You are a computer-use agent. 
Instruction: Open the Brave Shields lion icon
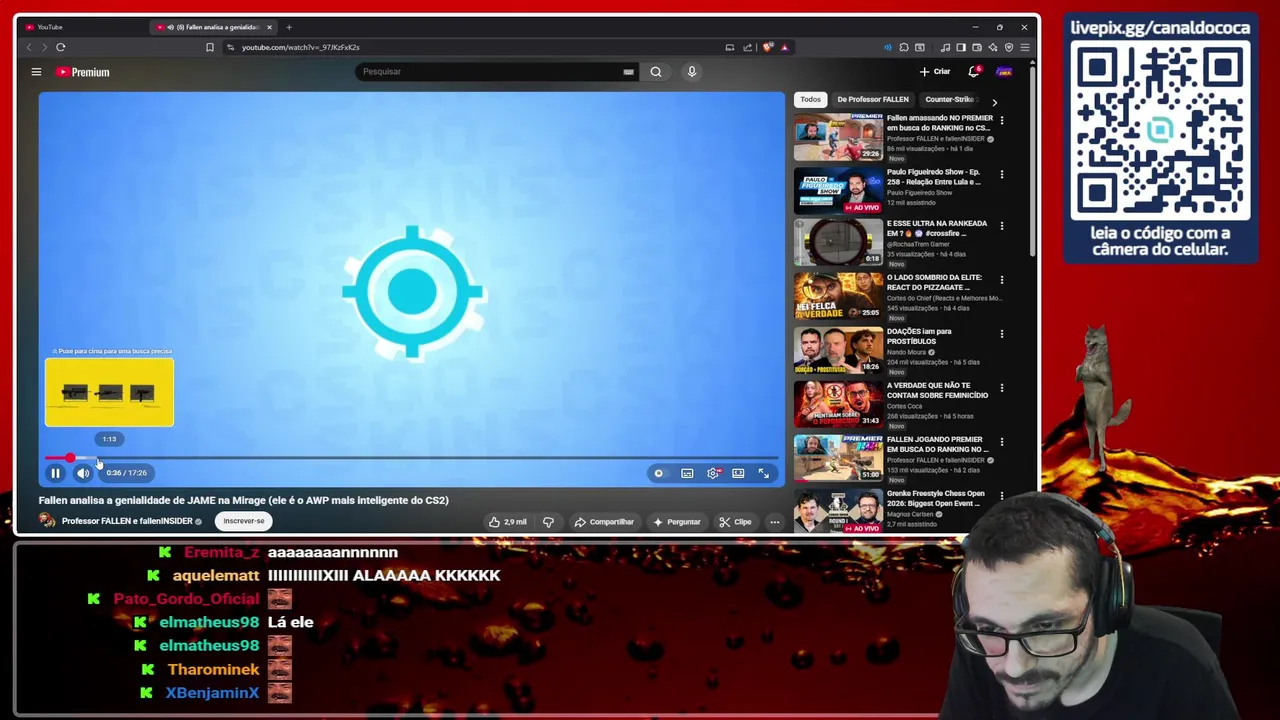tap(767, 47)
